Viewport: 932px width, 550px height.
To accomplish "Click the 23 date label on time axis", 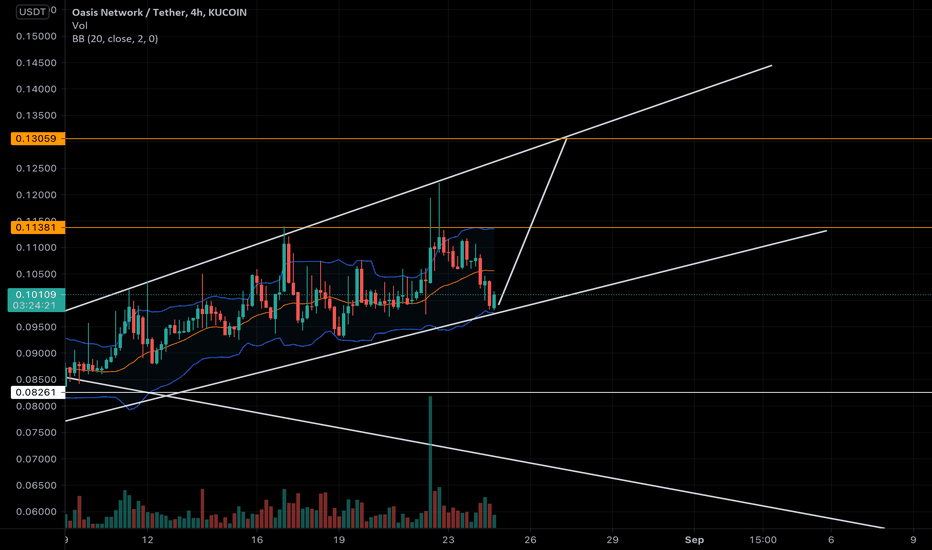I will coord(448,540).
